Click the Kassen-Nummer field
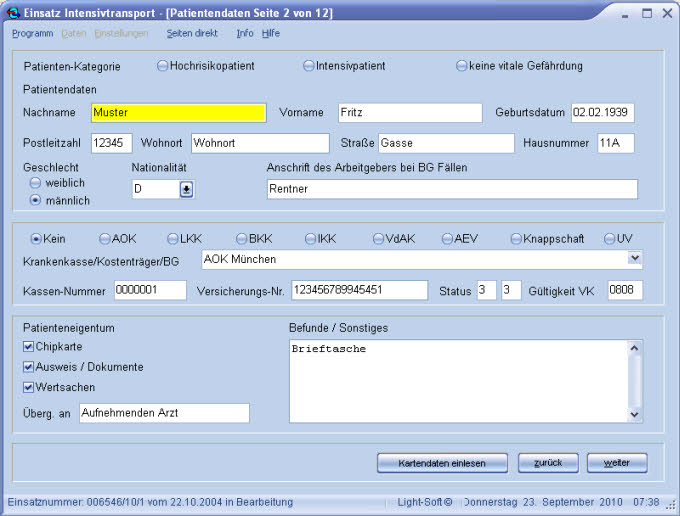The width and height of the screenshot is (680, 516). click(150, 290)
